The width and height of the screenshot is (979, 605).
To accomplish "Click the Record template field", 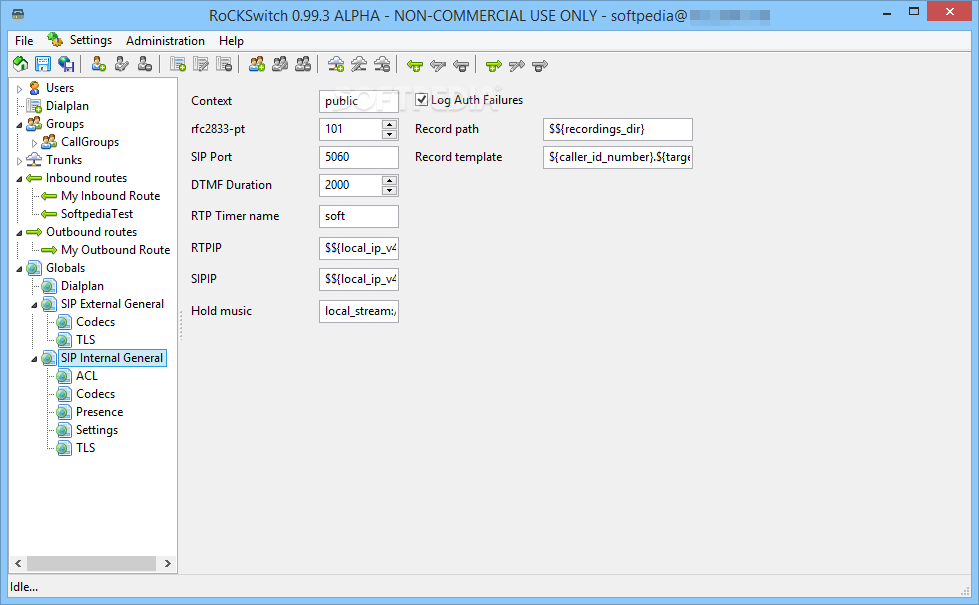I will tap(617, 157).
